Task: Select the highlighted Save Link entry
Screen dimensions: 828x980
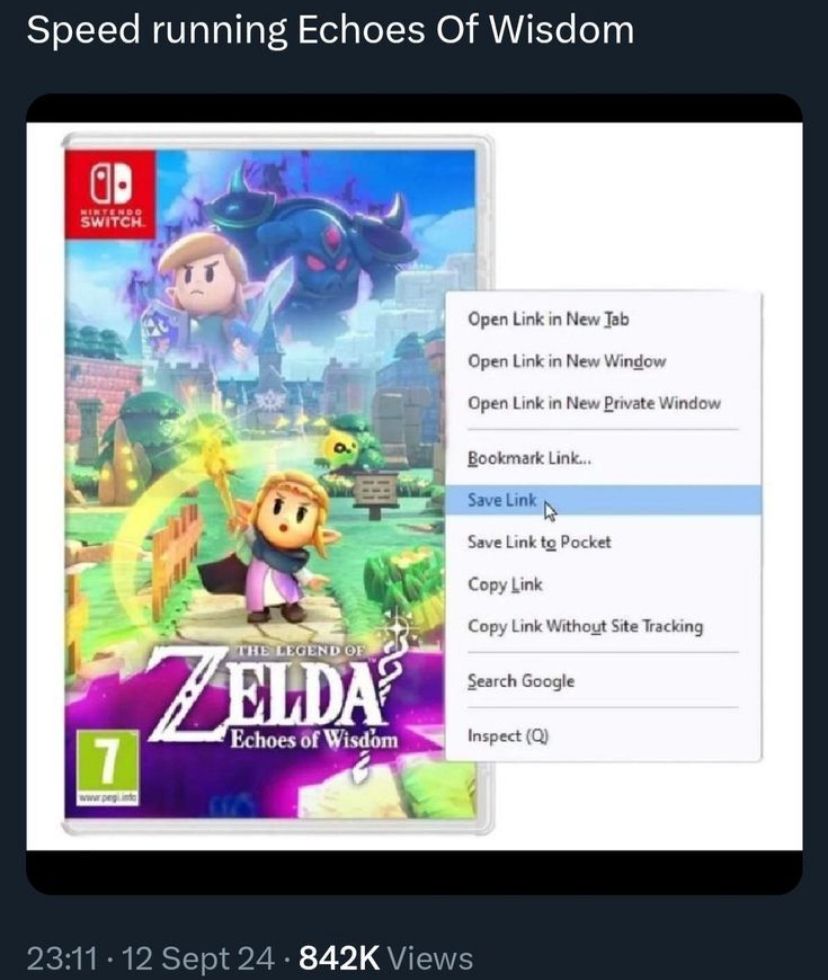Action: point(604,500)
